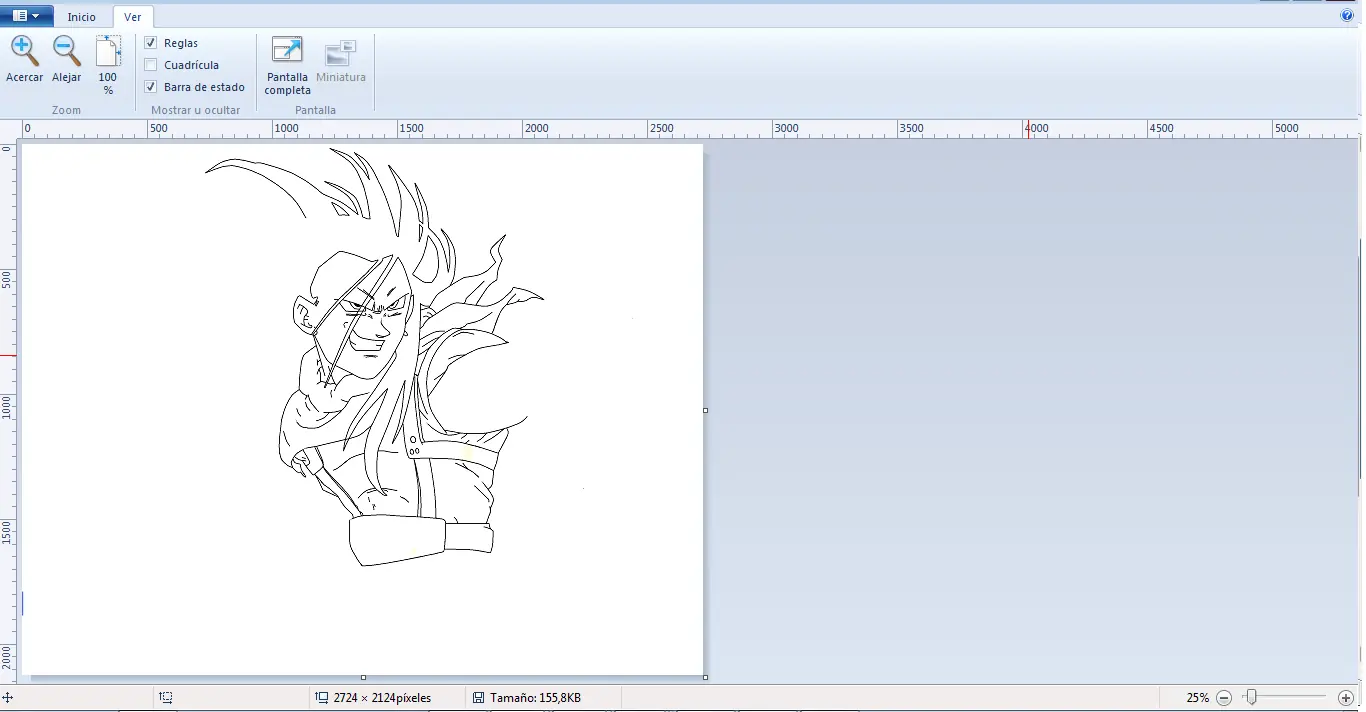Click the selection size icon in status bar
The image size is (1366, 712).
coord(166,698)
